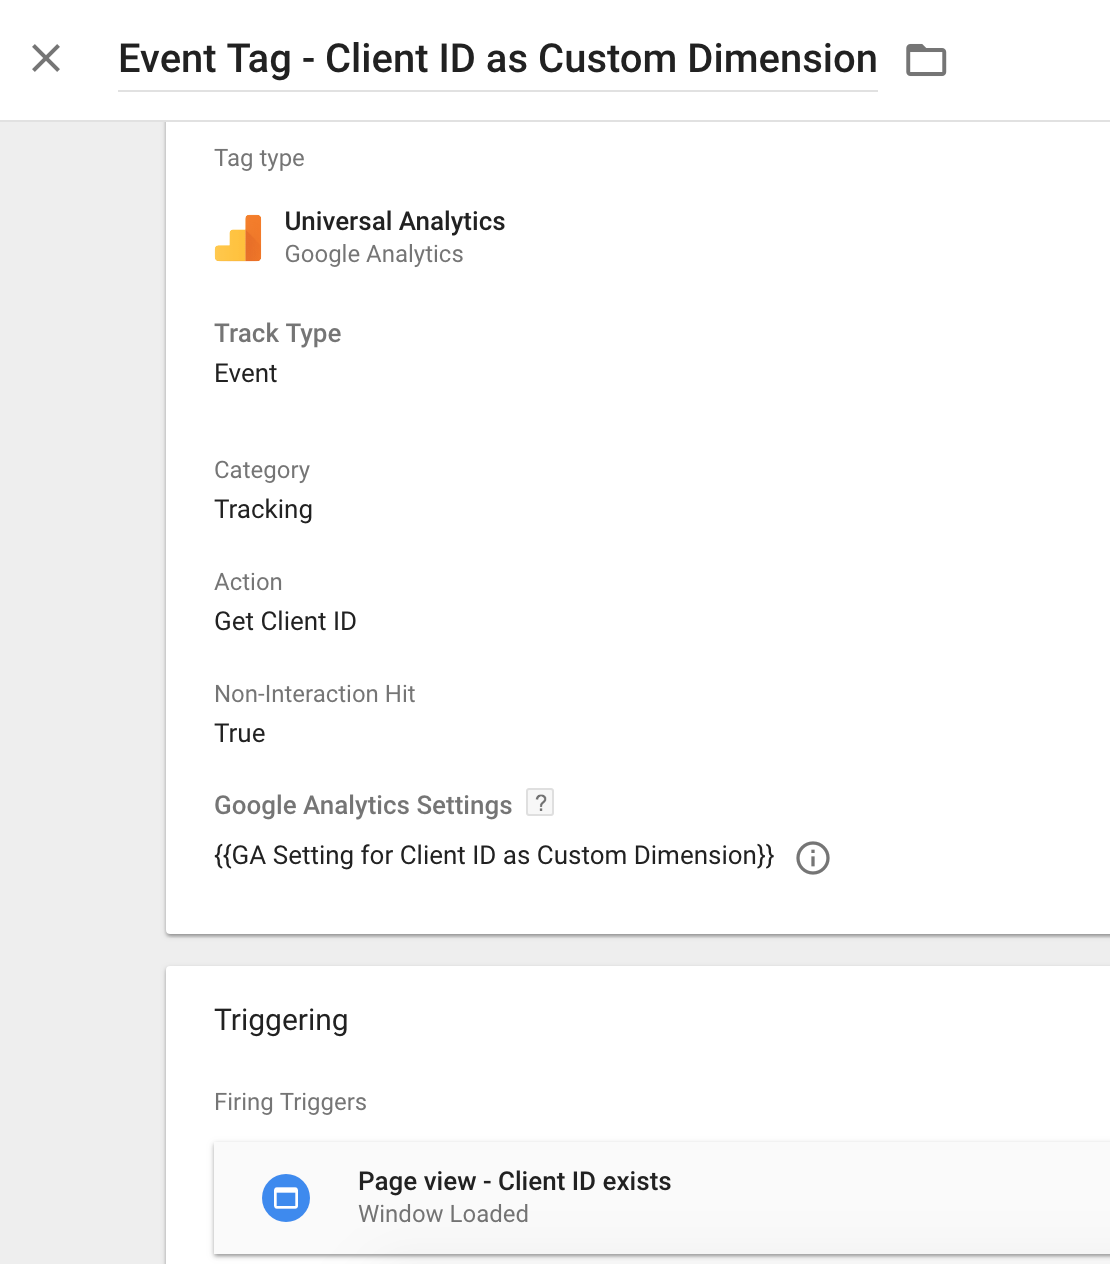Show info for the GA Setting variable

pyautogui.click(x=813, y=858)
